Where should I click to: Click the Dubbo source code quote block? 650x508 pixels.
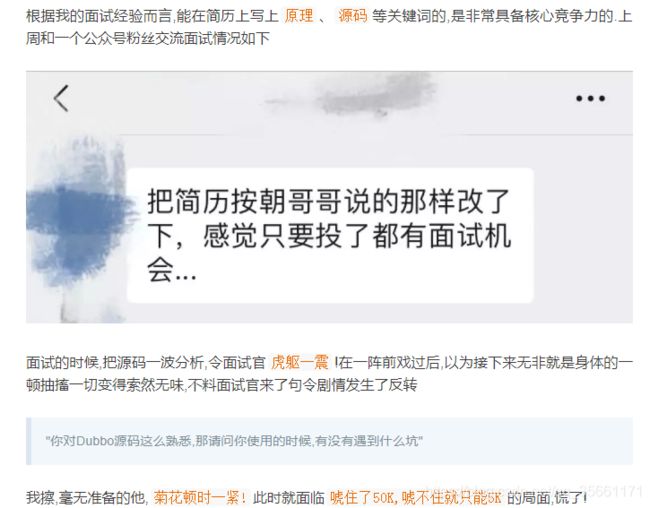330,441
